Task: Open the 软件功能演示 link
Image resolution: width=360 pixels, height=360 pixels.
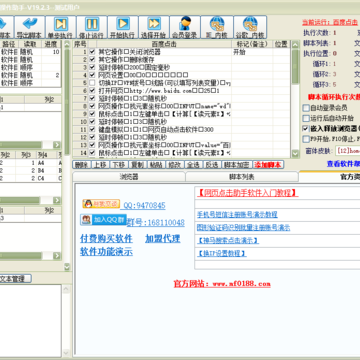Action: [106, 252]
